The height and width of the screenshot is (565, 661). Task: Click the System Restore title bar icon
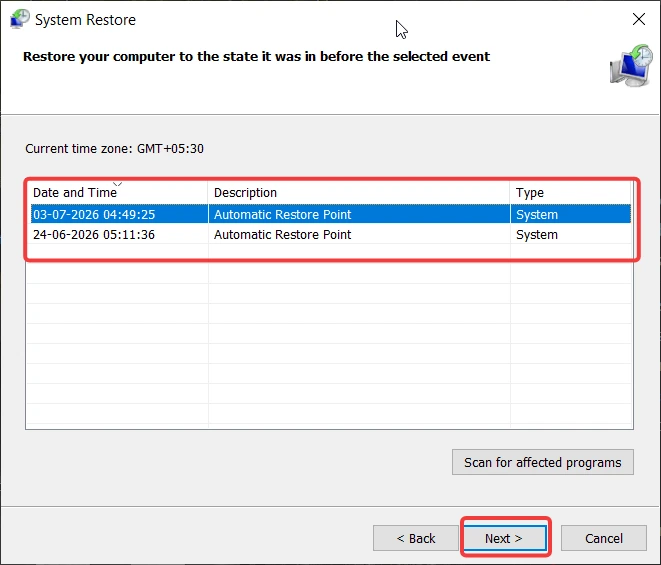20,19
